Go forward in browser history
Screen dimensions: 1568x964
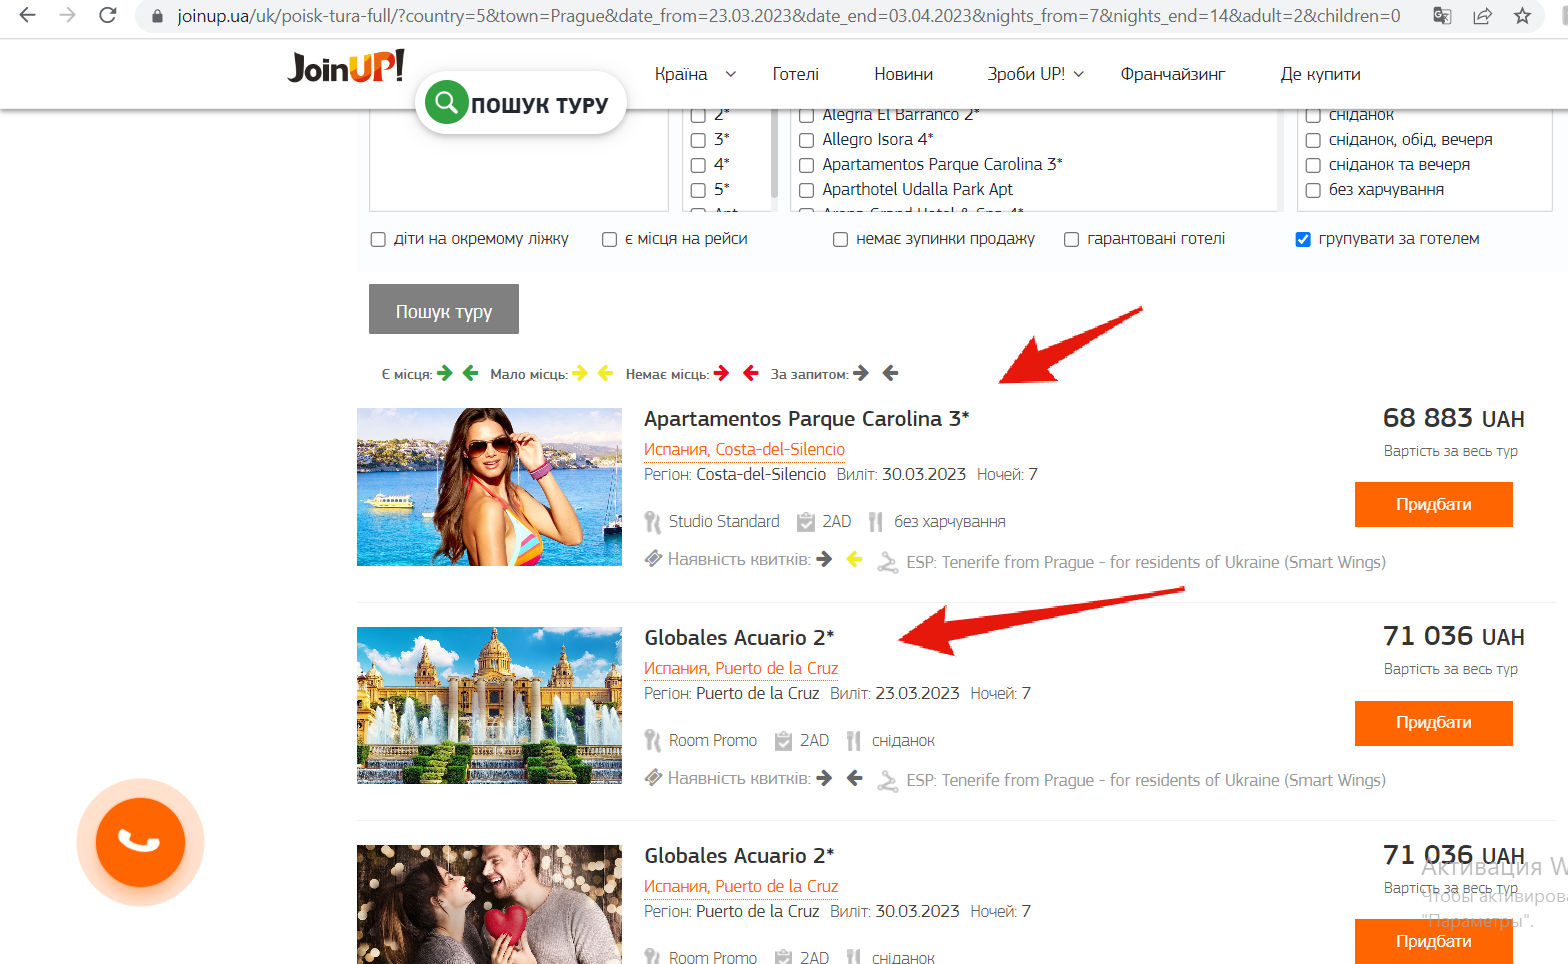(x=67, y=15)
